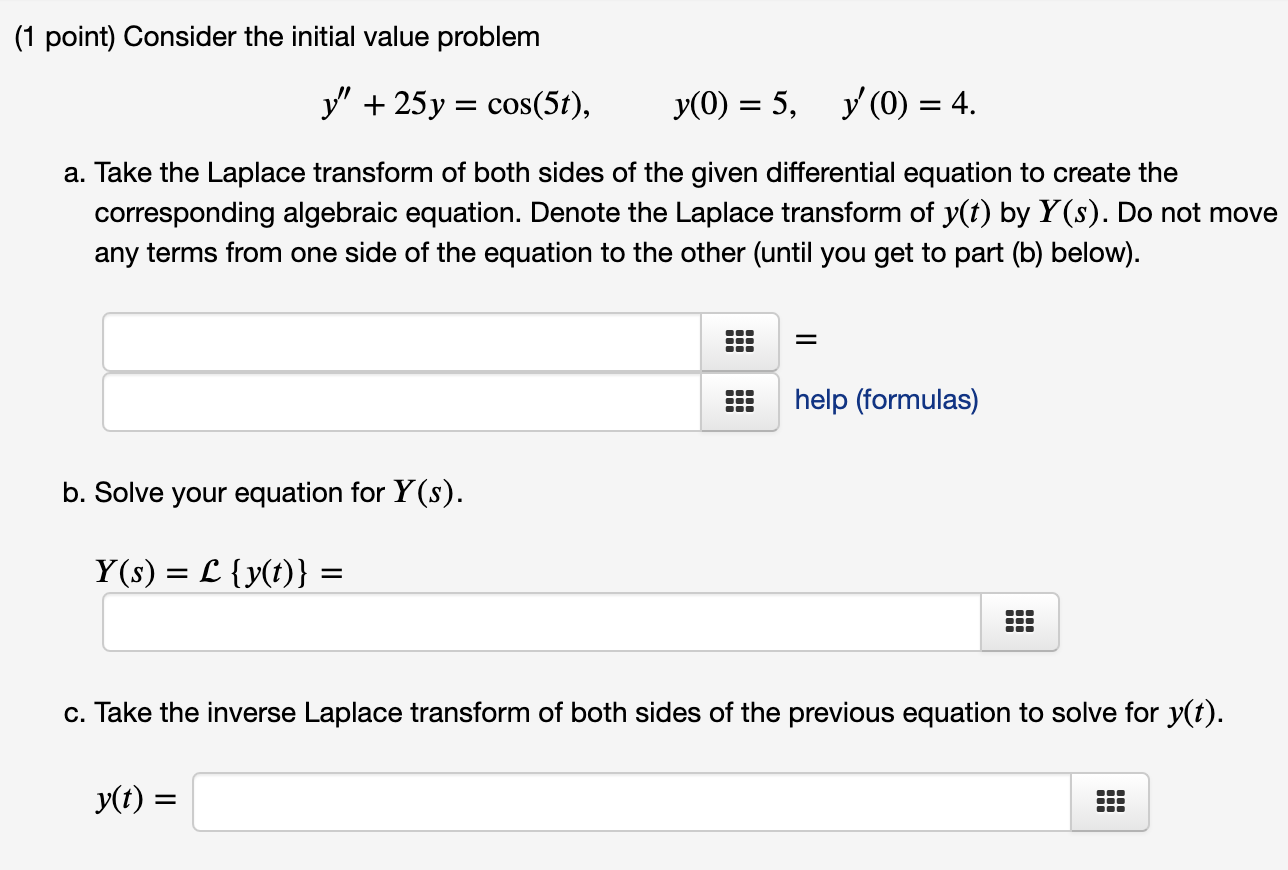
Task: Click inside the first part (a) answer field
Action: coord(400,341)
